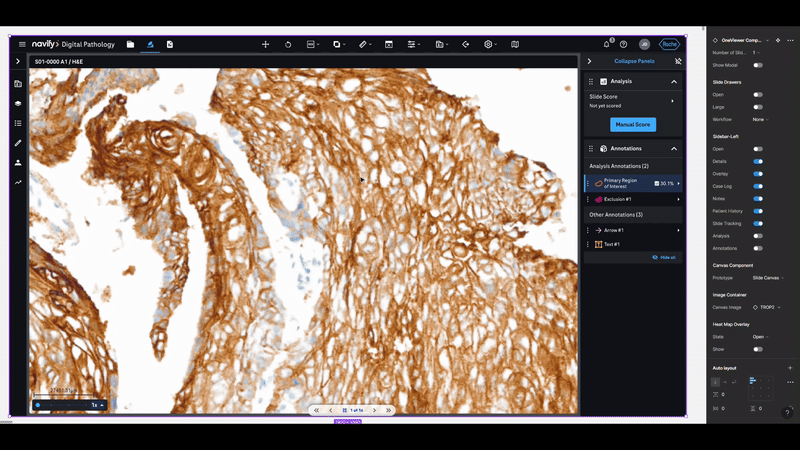Select the Text #1 annotation
Image resolution: width=800 pixels, height=450 pixels.
(633, 244)
